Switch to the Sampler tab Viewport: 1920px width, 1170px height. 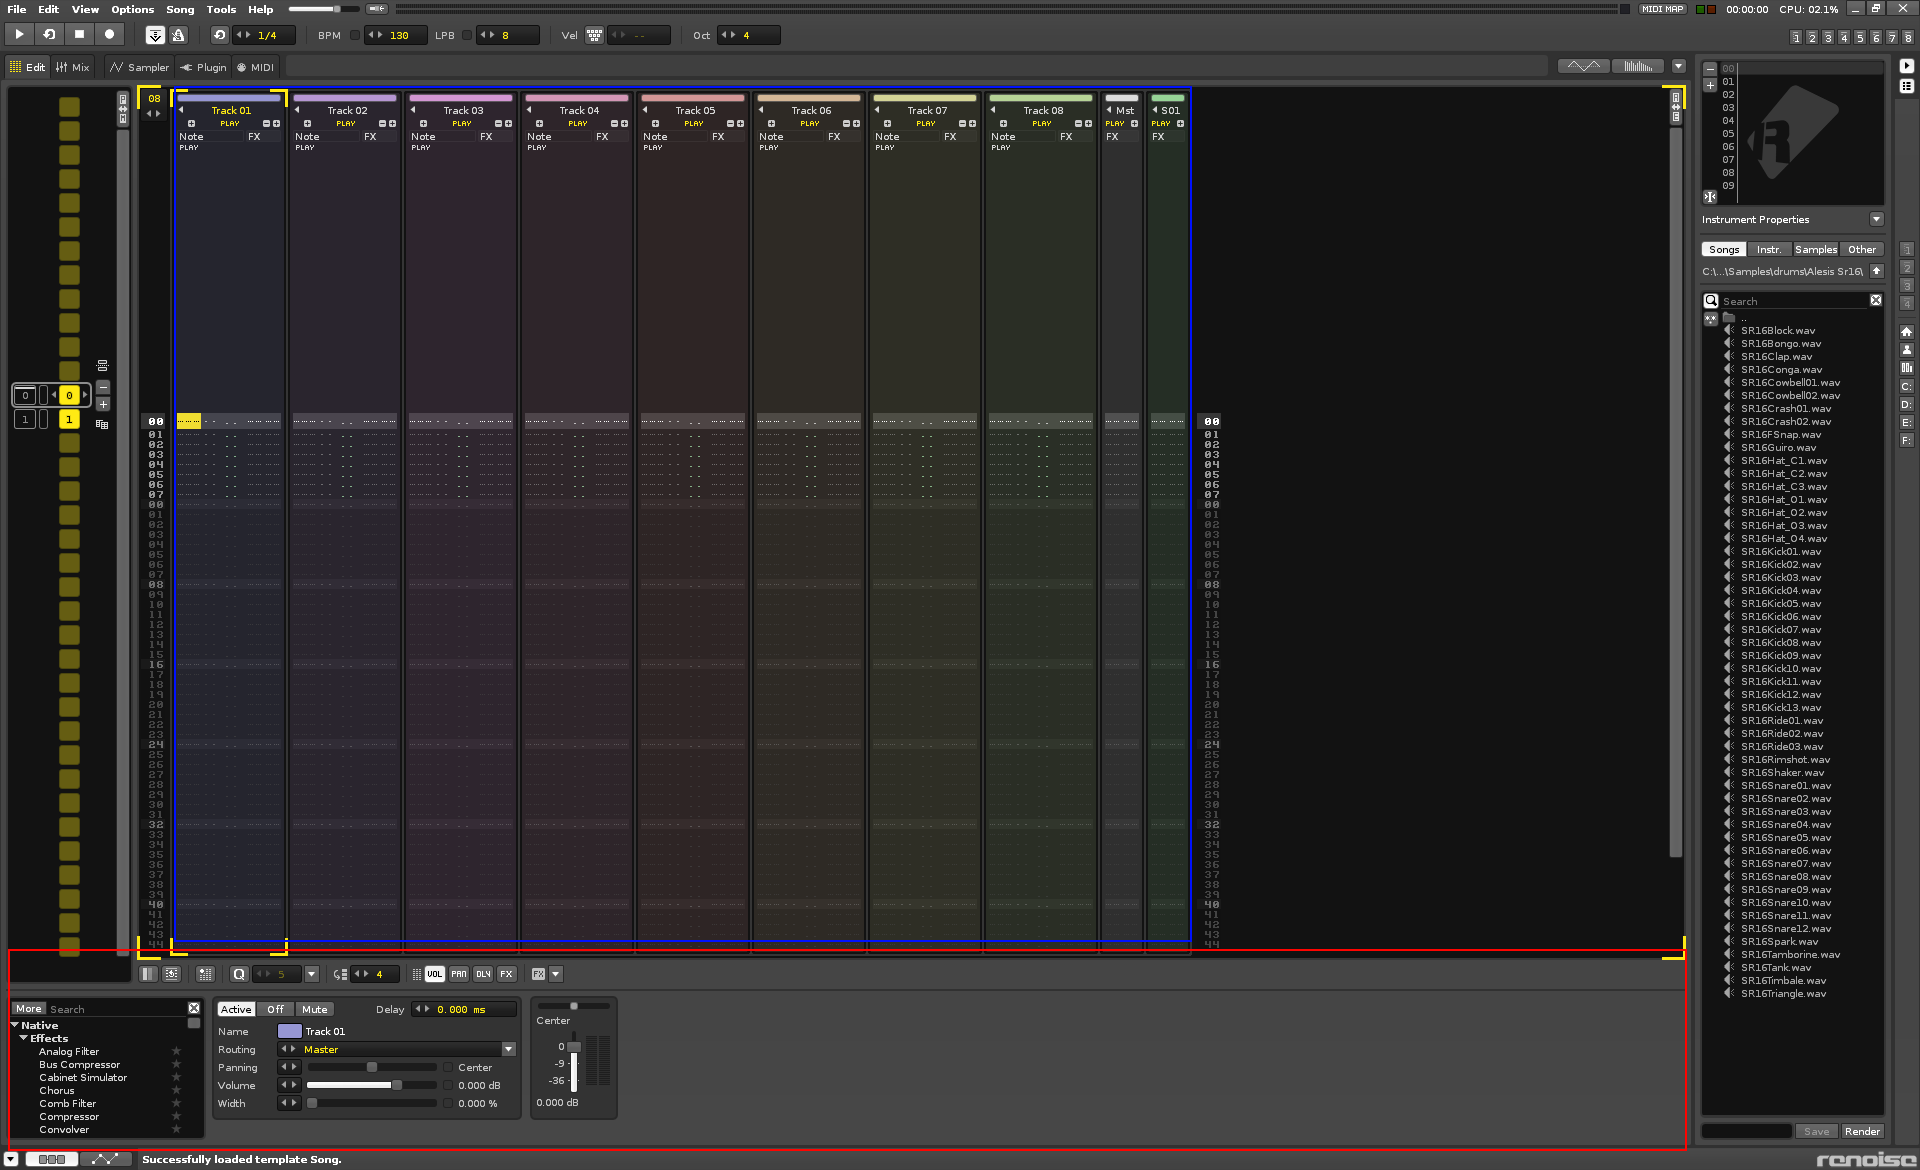pyautogui.click(x=140, y=67)
